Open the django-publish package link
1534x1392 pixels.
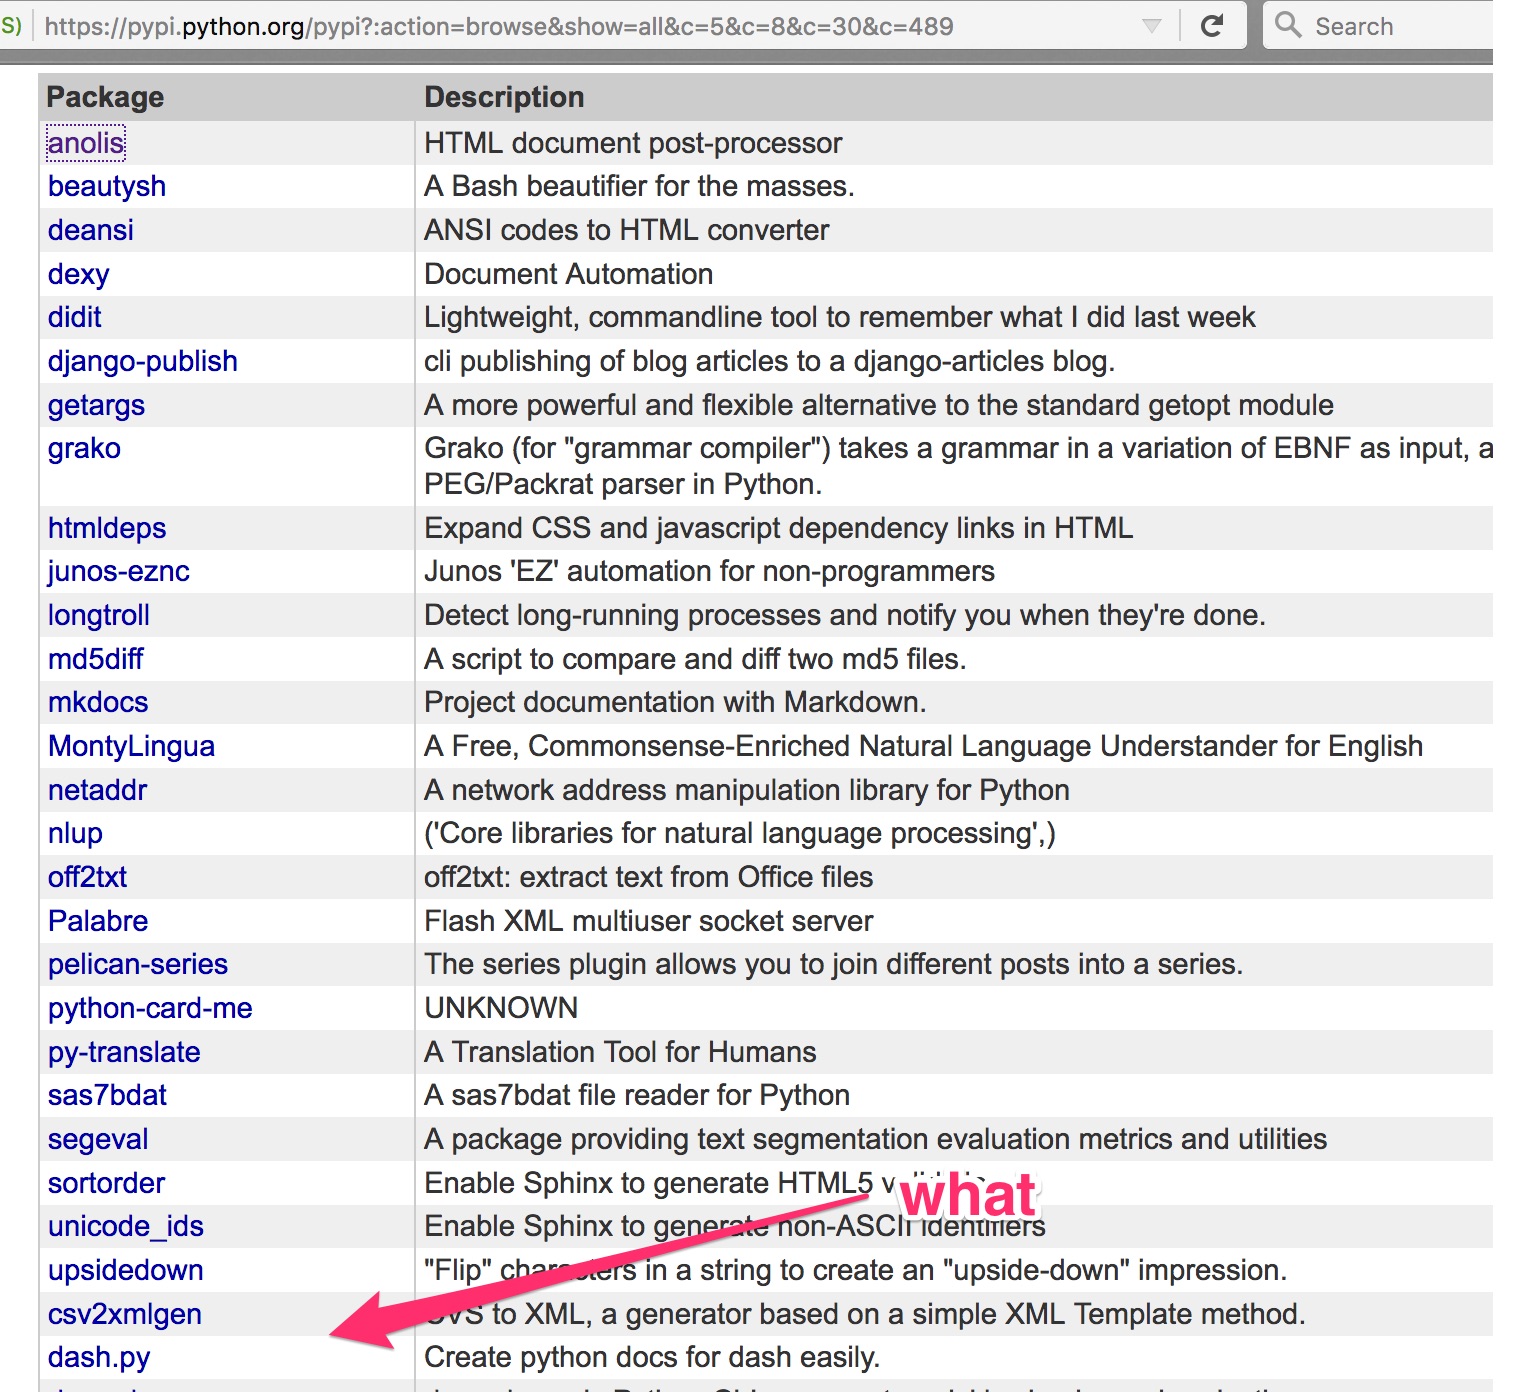point(143,361)
